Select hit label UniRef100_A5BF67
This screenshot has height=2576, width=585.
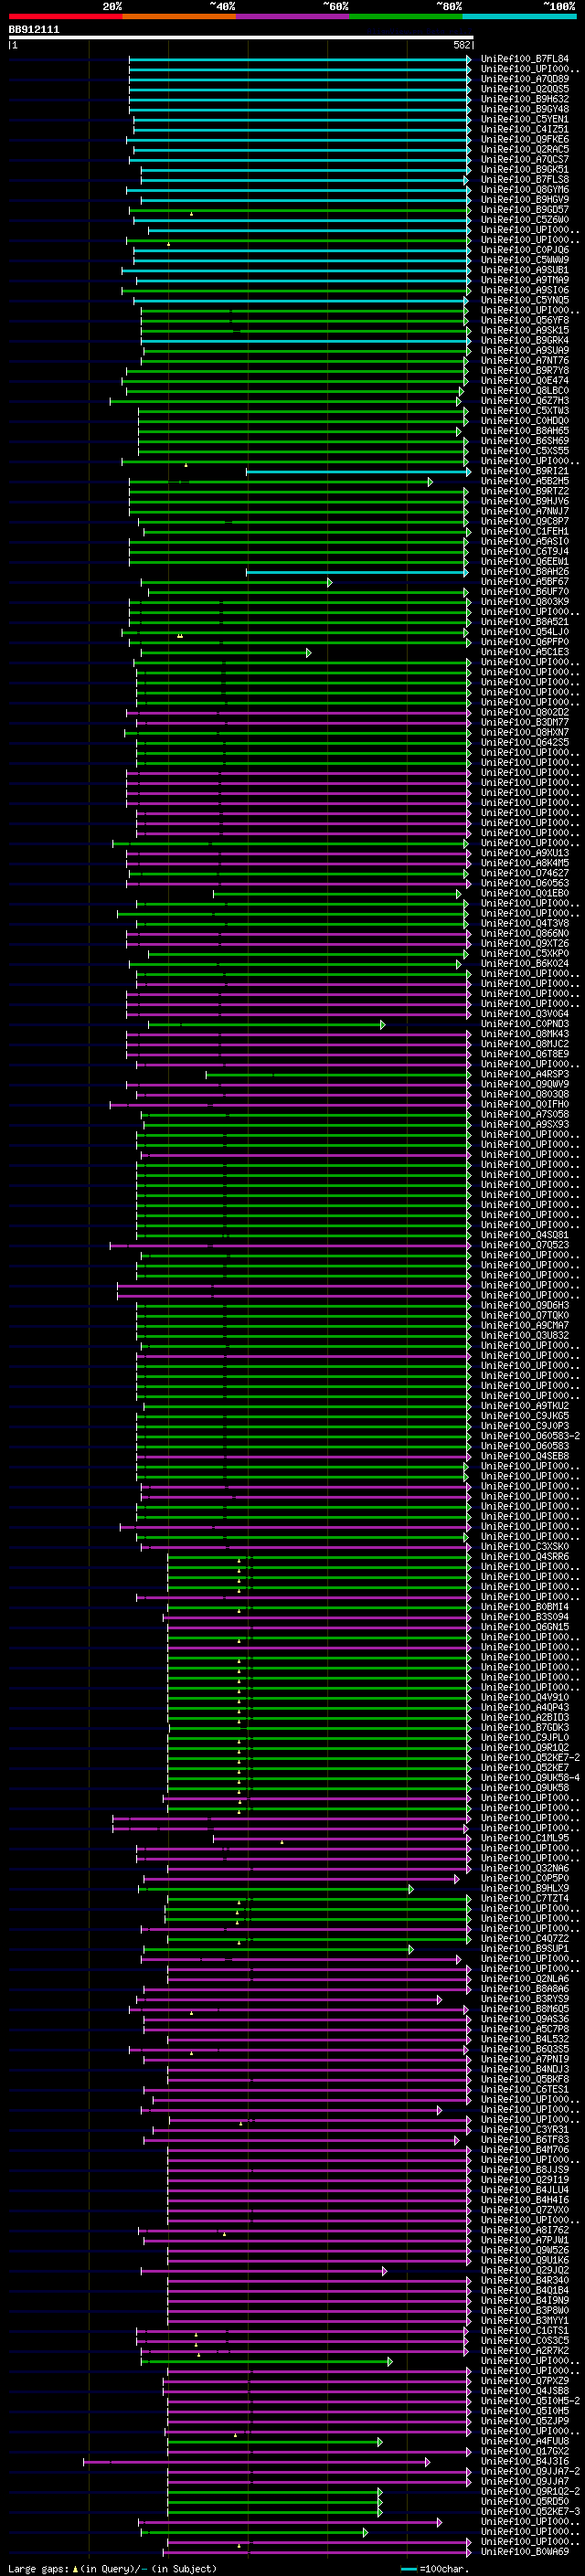coord(524,581)
